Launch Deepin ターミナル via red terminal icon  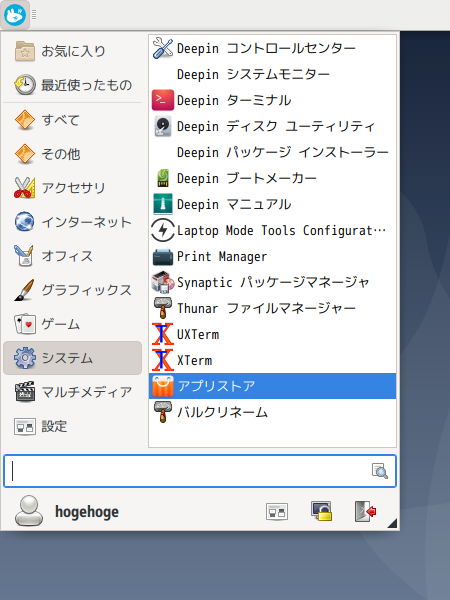click(163, 100)
